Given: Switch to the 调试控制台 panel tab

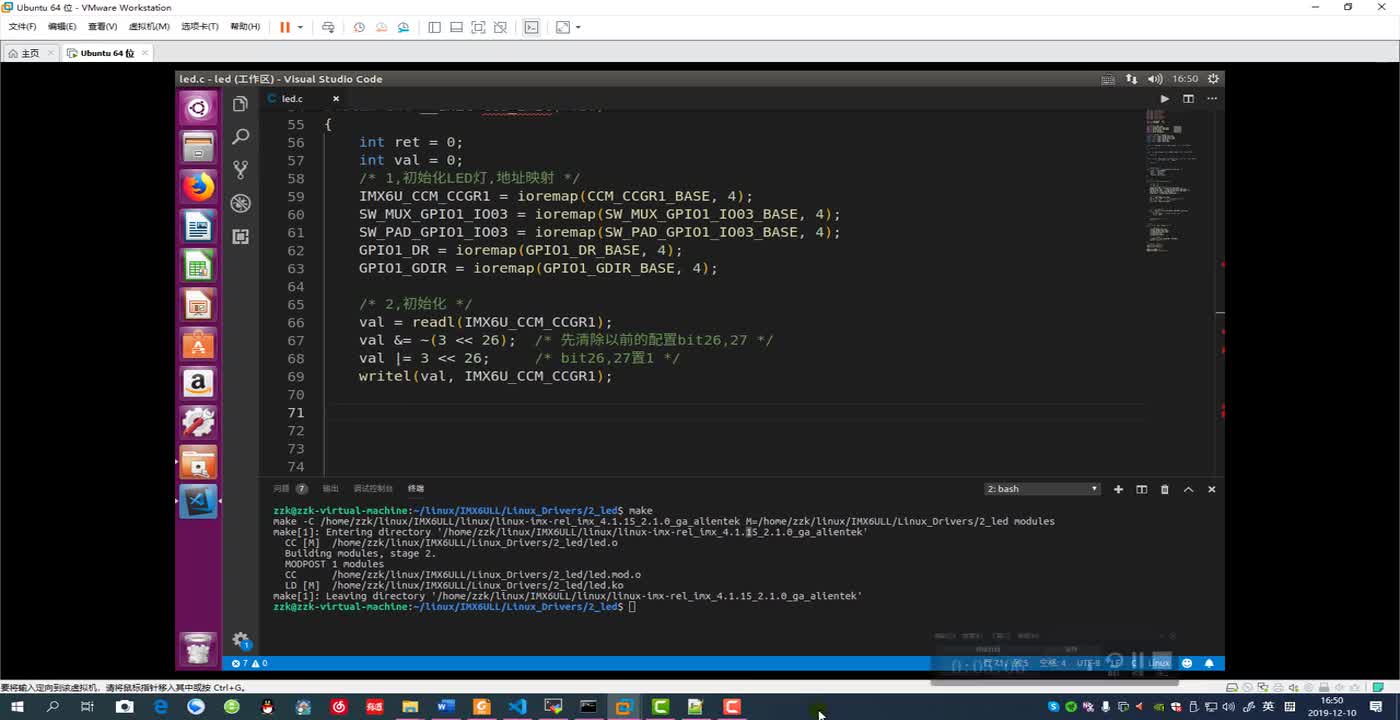Looking at the screenshot, I should click(x=372, y=489).
